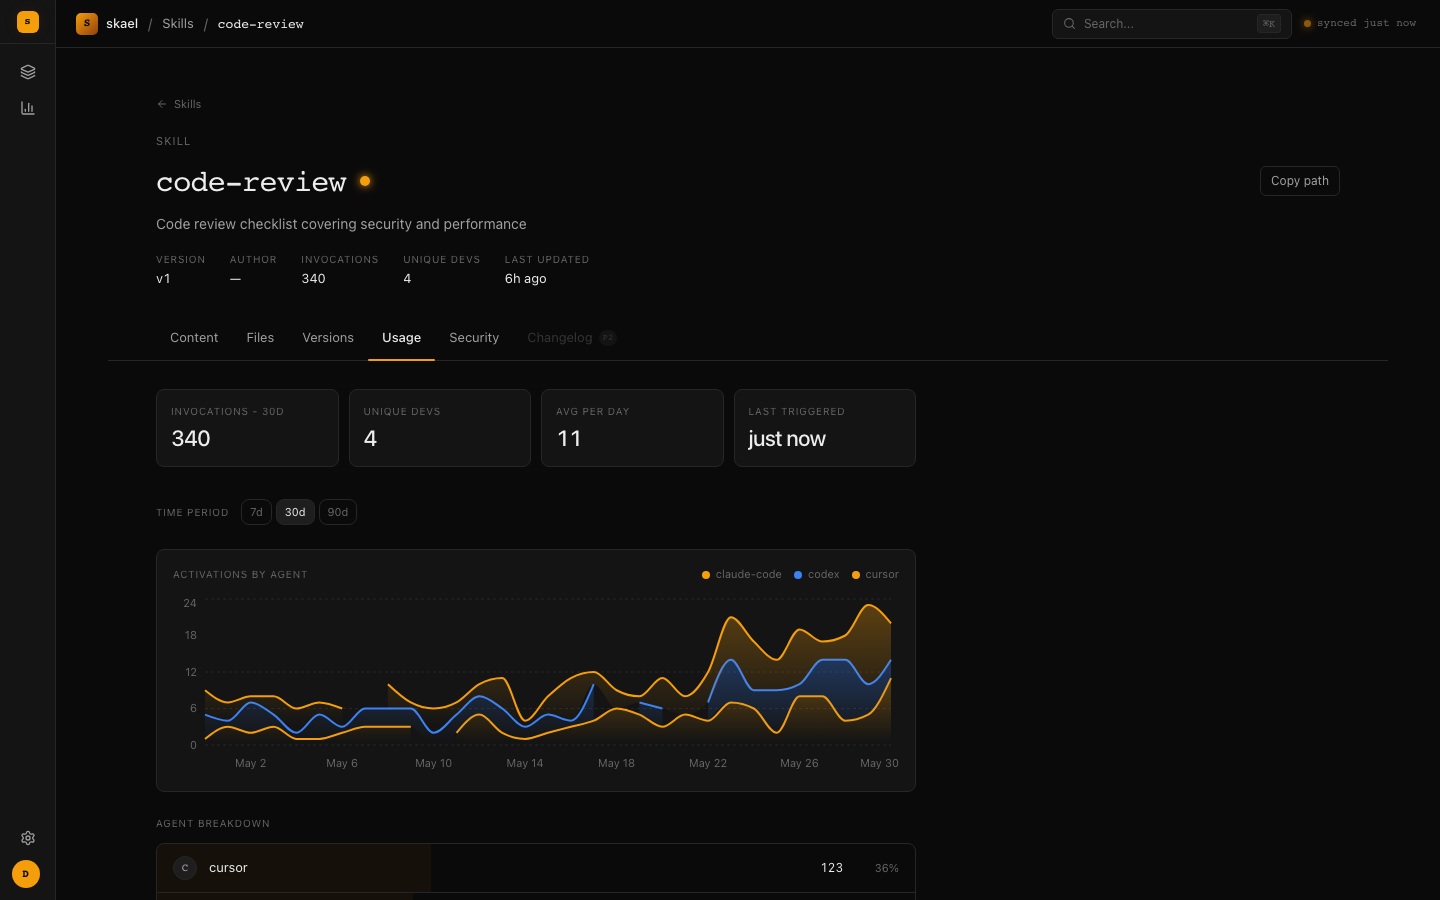This screenshot has height=900, width=1440.
Task: Select the 90d time period
Action: (x=338, y=512)
